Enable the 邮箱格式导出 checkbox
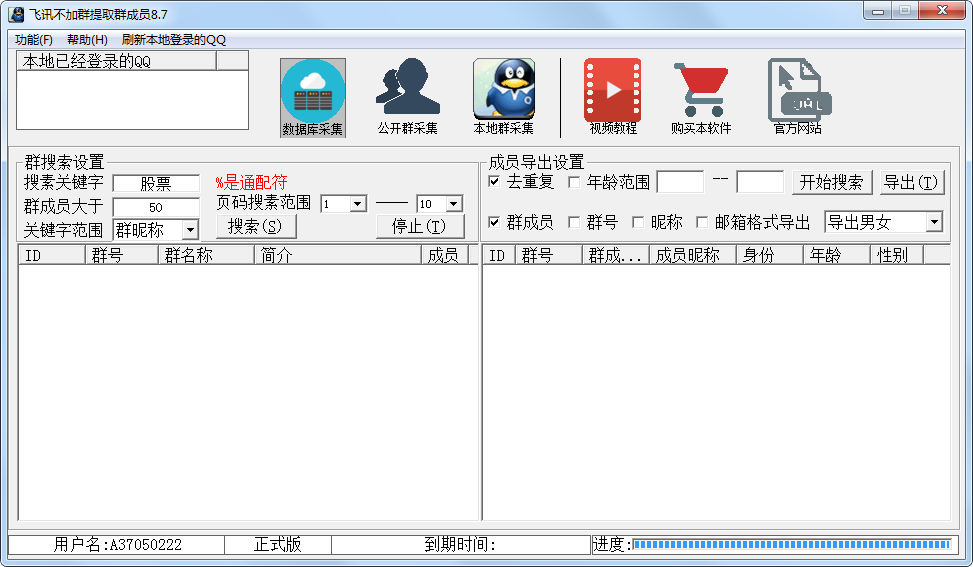 (702, 222)
